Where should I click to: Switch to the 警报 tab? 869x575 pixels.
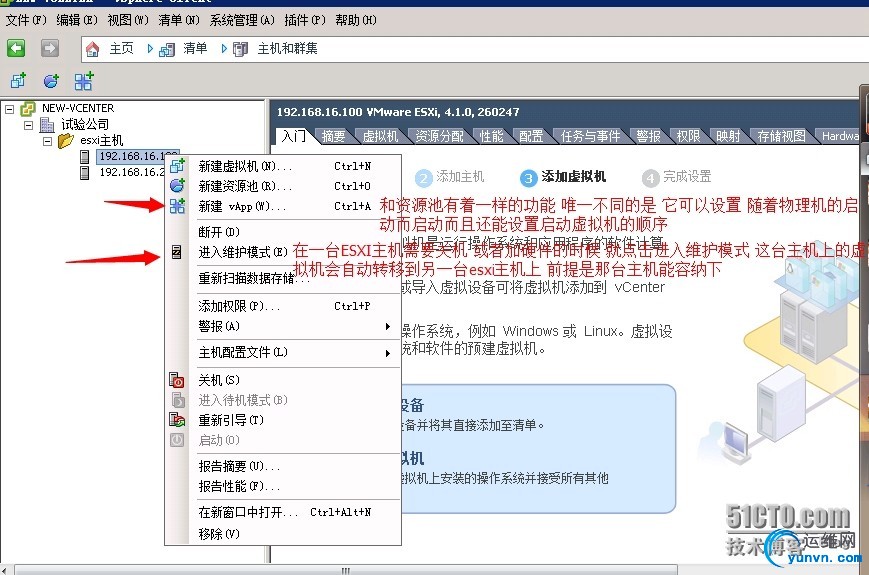coord(648,136)
